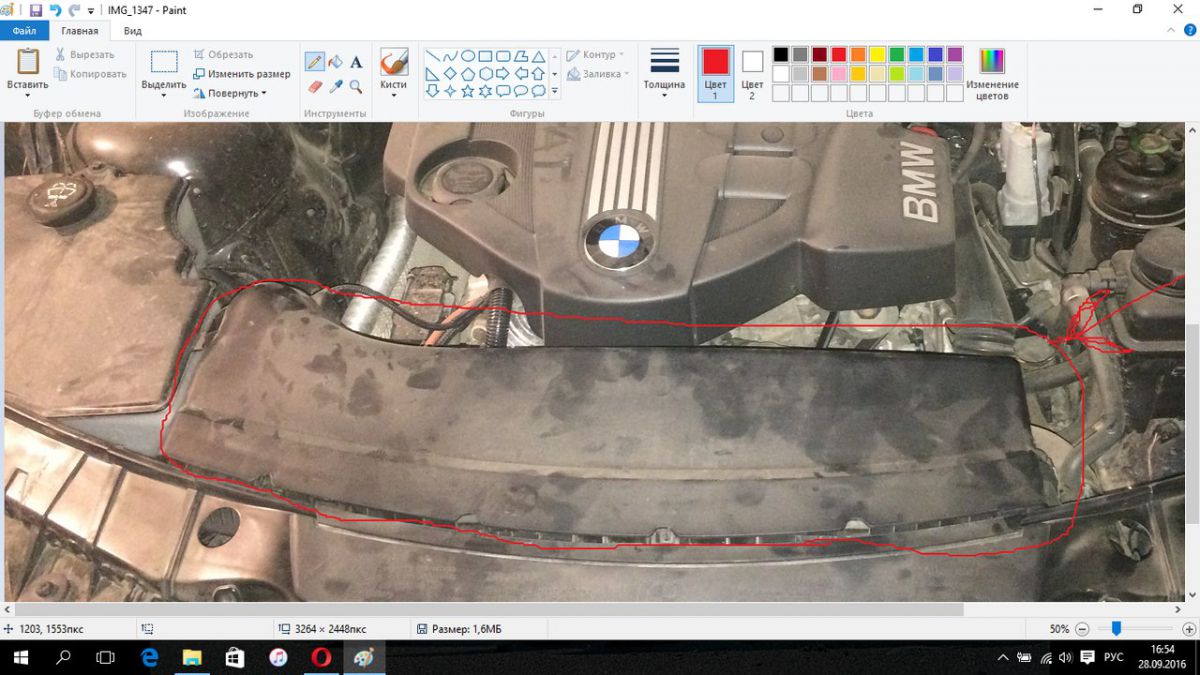The height and width of the screenshot is (675, 1200).
Task: Click the Вырезать cut button
Action: tap(85, 55)
